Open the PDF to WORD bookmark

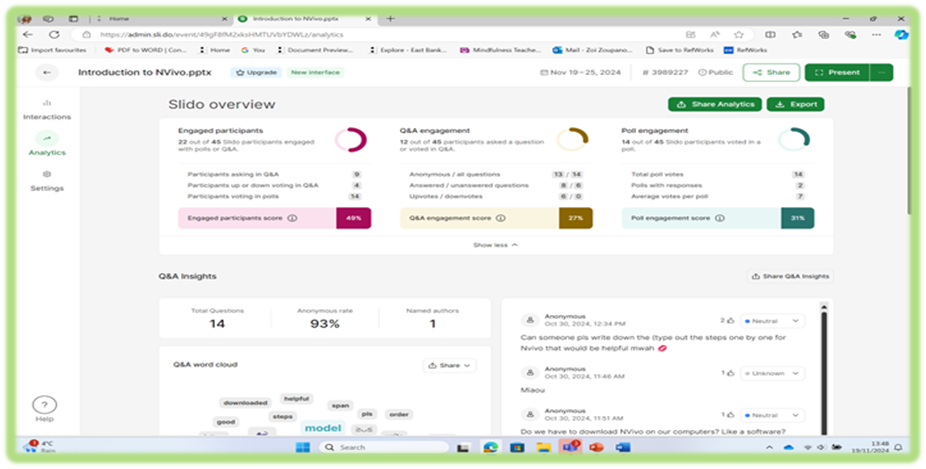click(x=145, y=50)
